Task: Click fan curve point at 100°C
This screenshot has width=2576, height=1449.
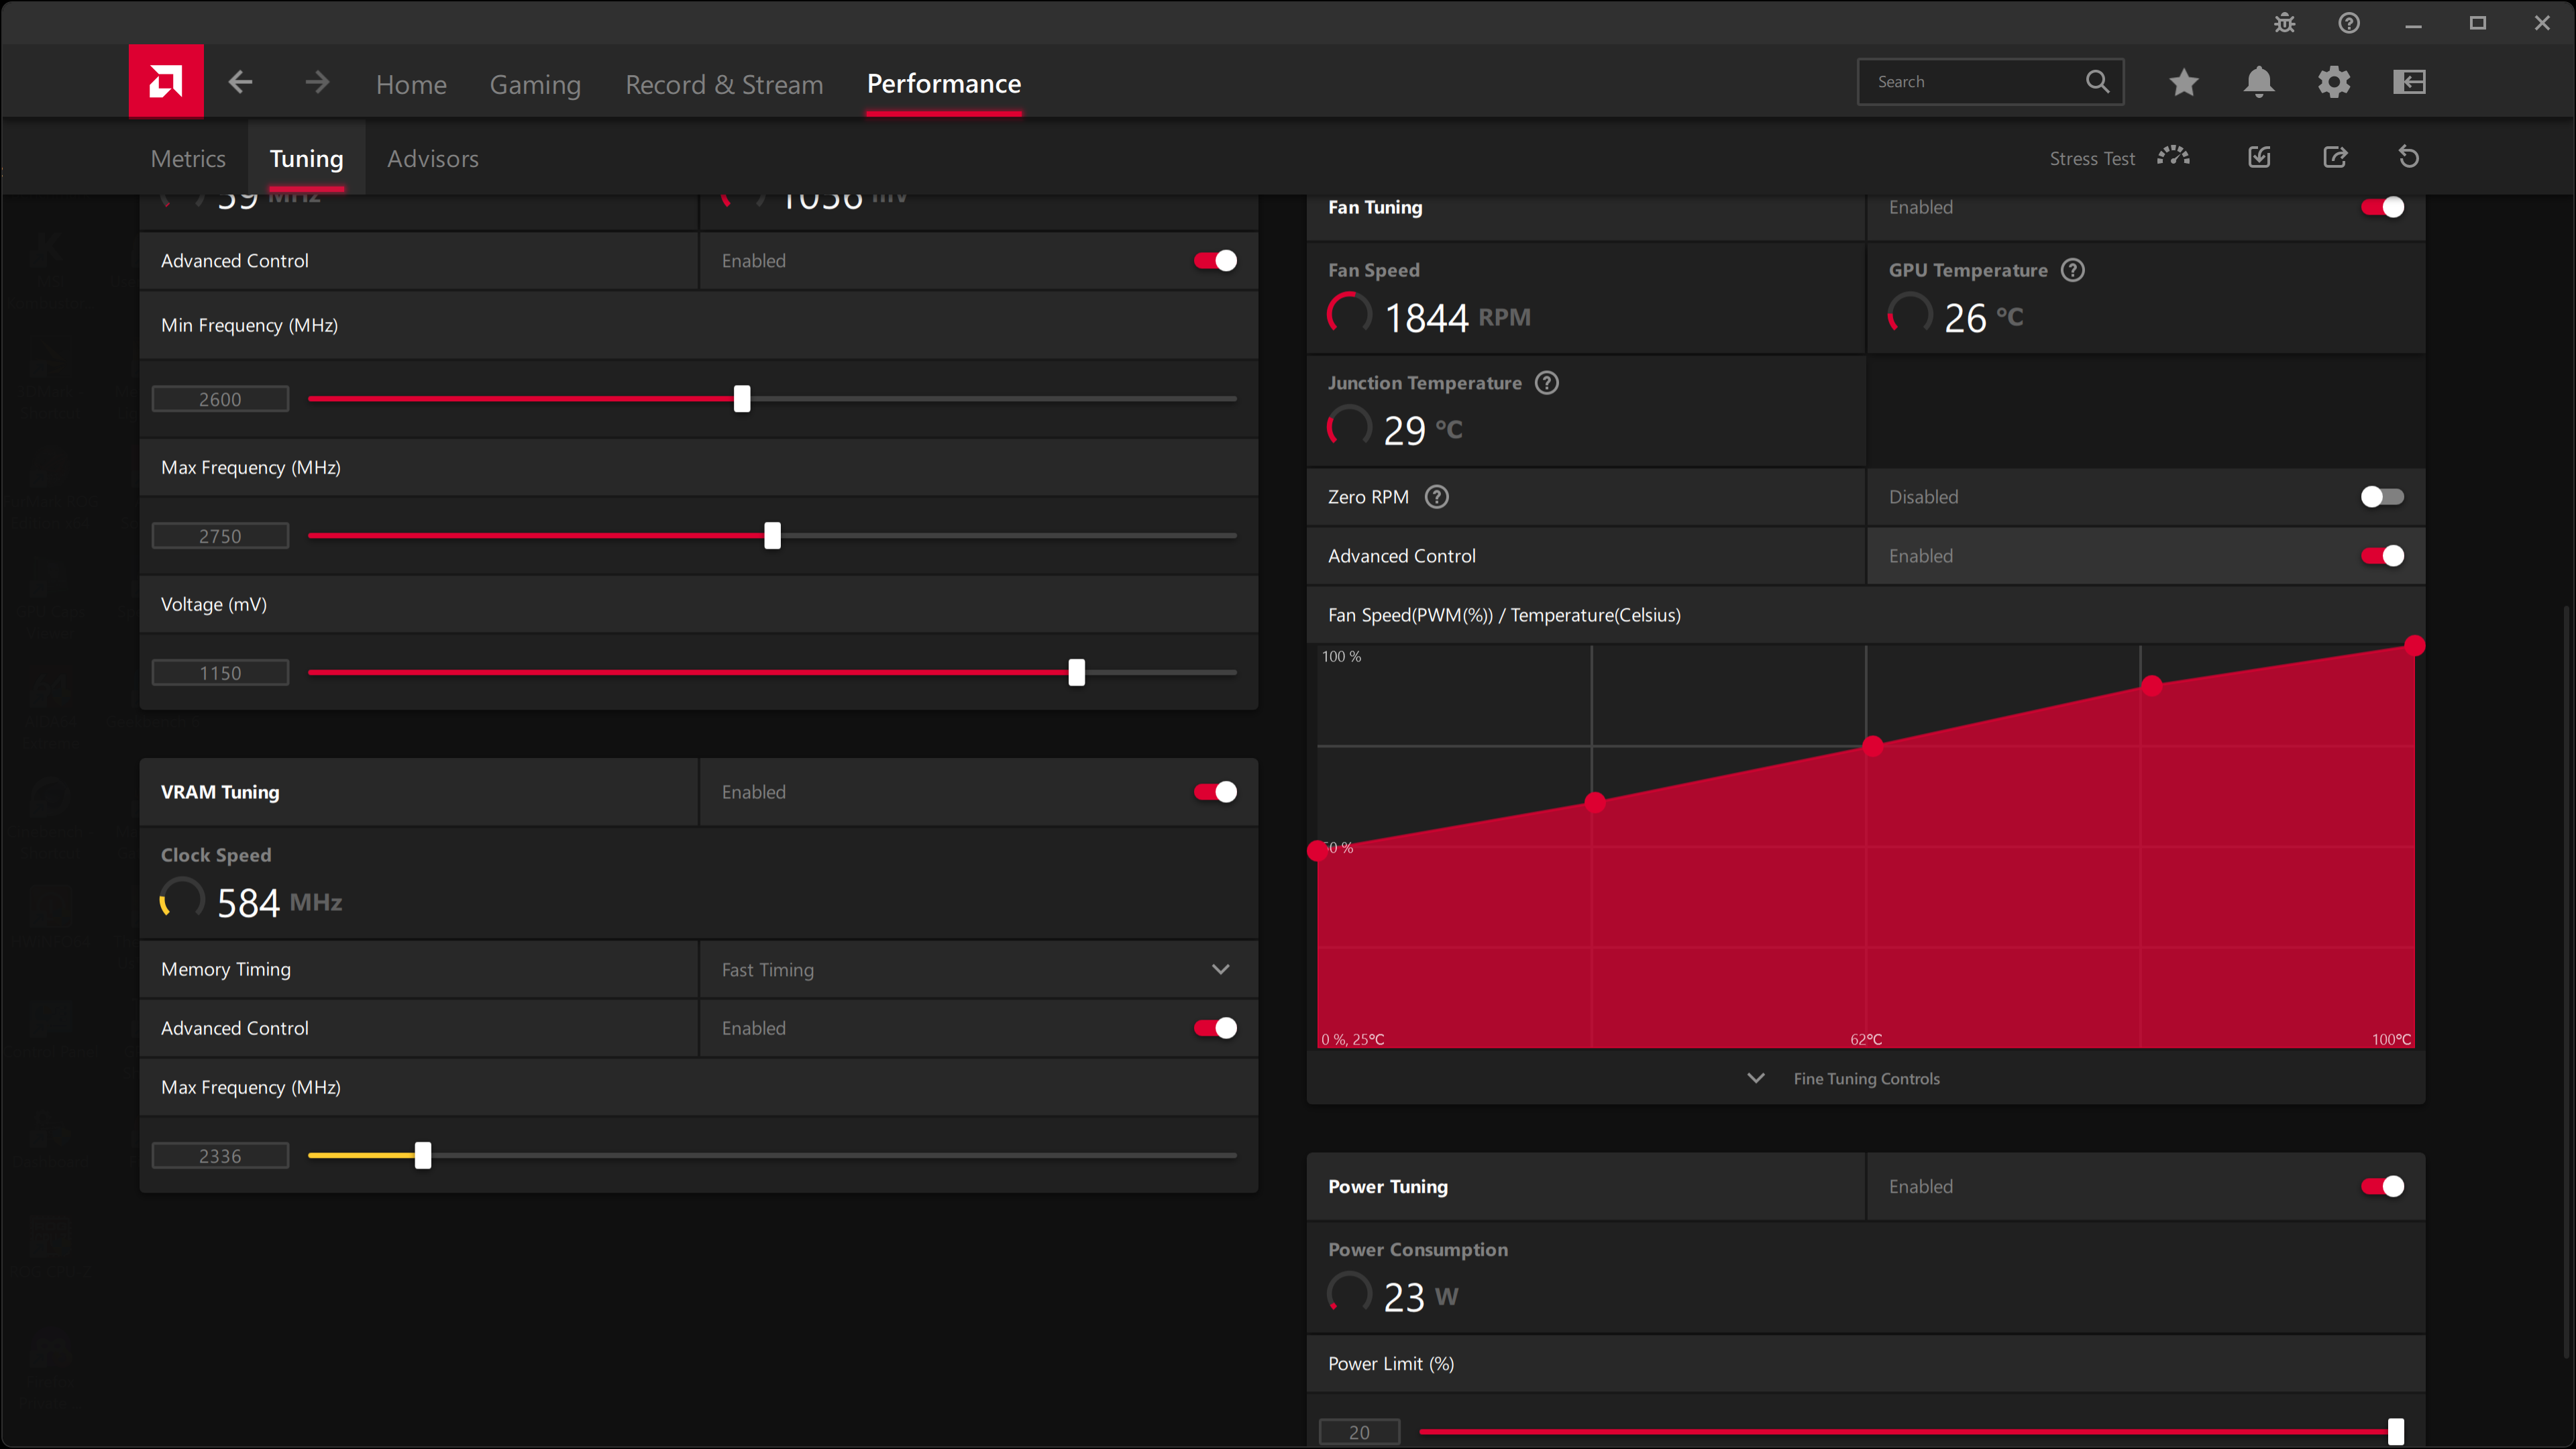Action: [x=2415, y=646]
